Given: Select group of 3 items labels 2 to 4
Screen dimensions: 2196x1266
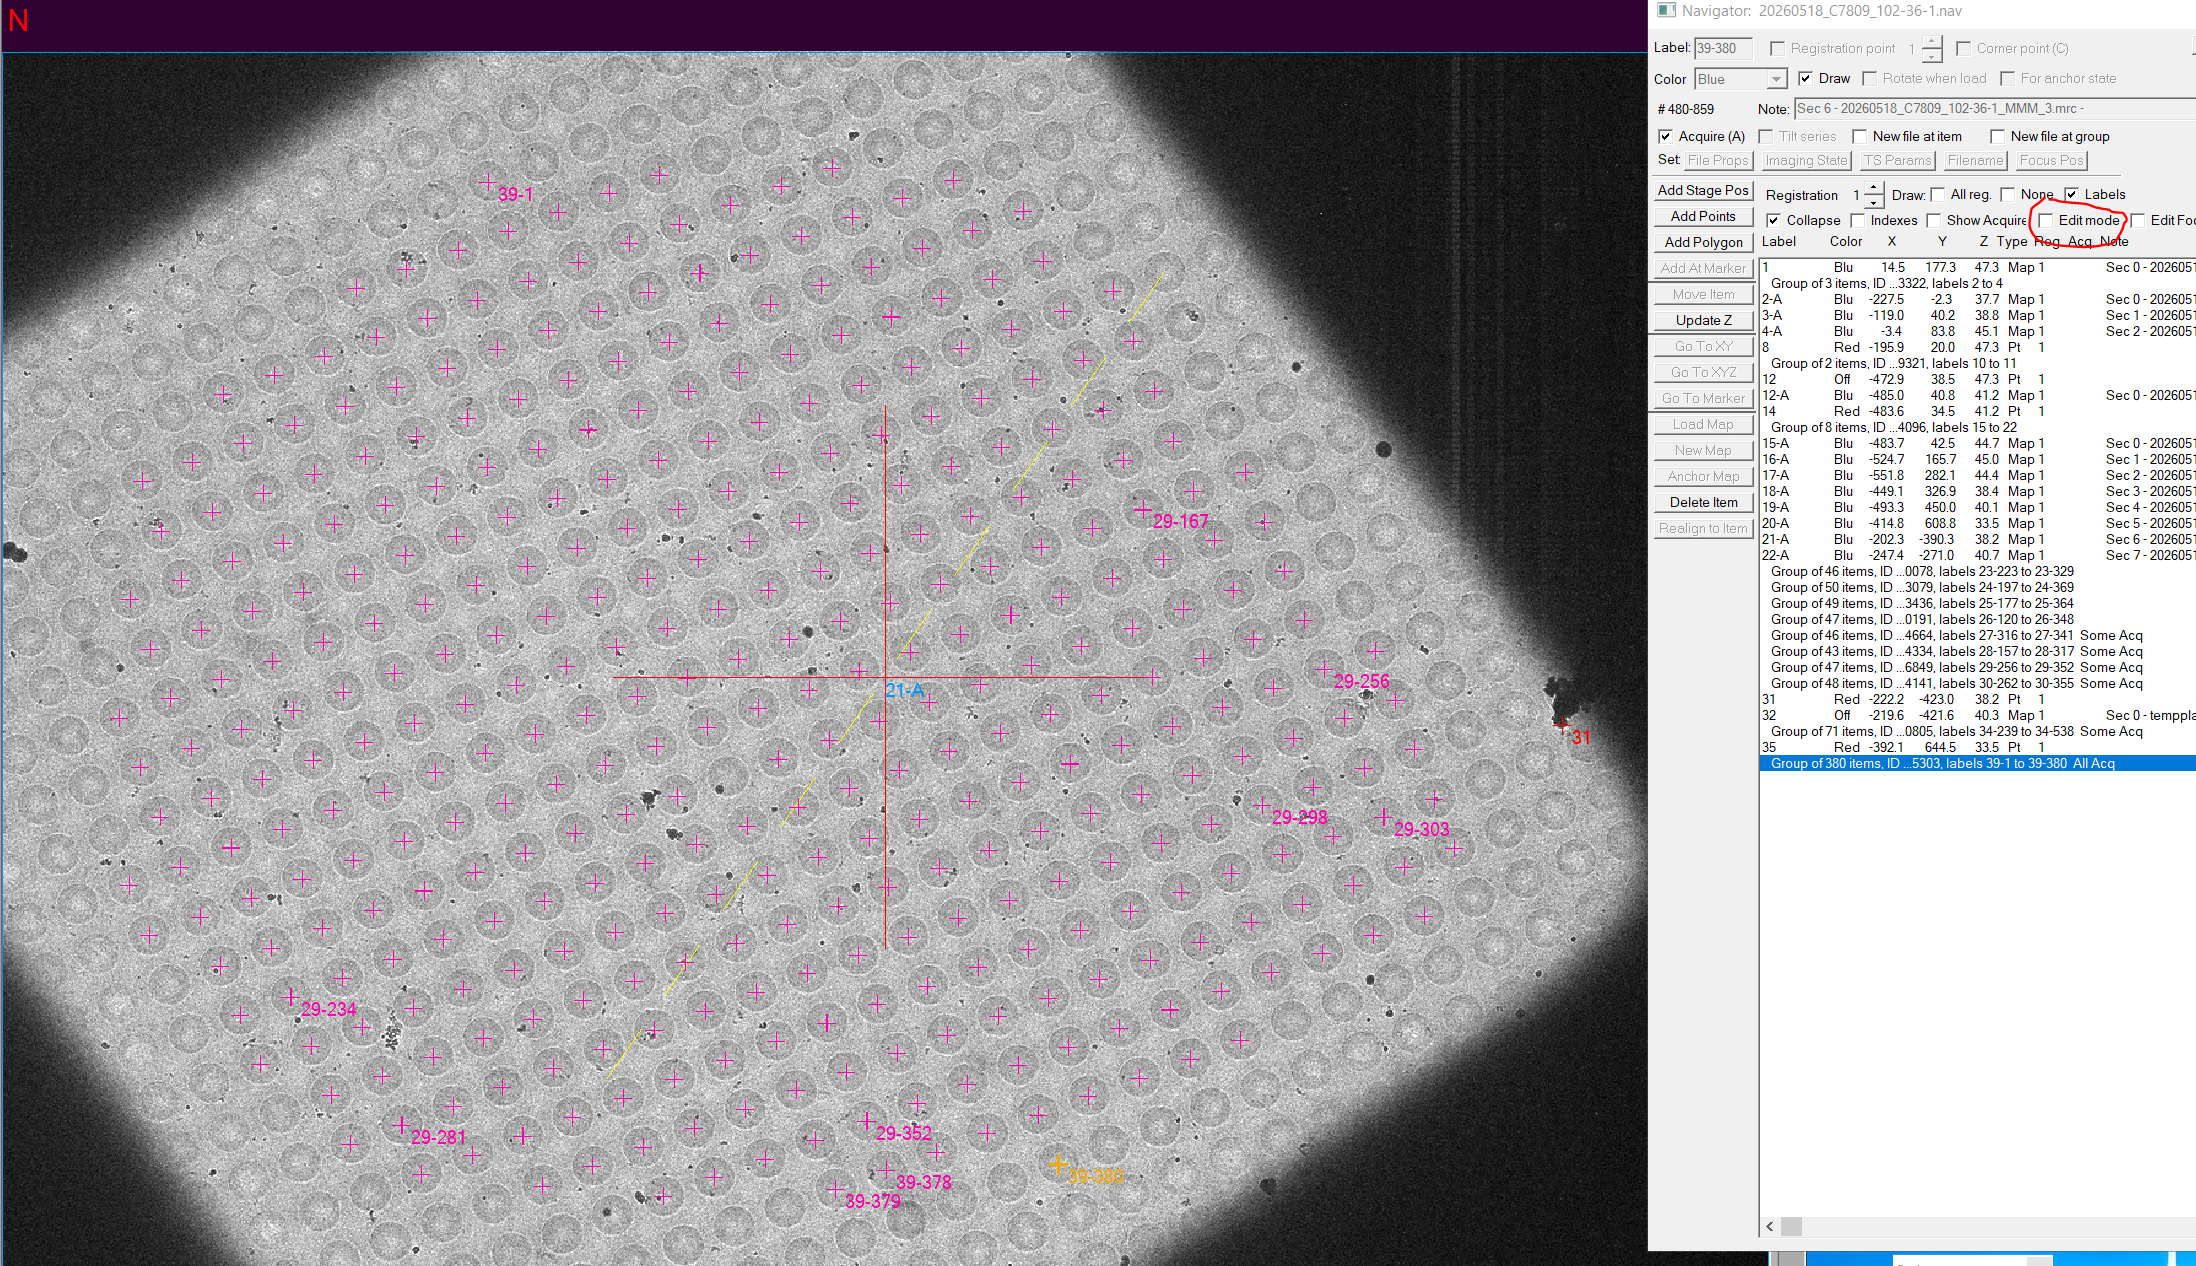Looking at the screenshot, I should point(1977,284).
